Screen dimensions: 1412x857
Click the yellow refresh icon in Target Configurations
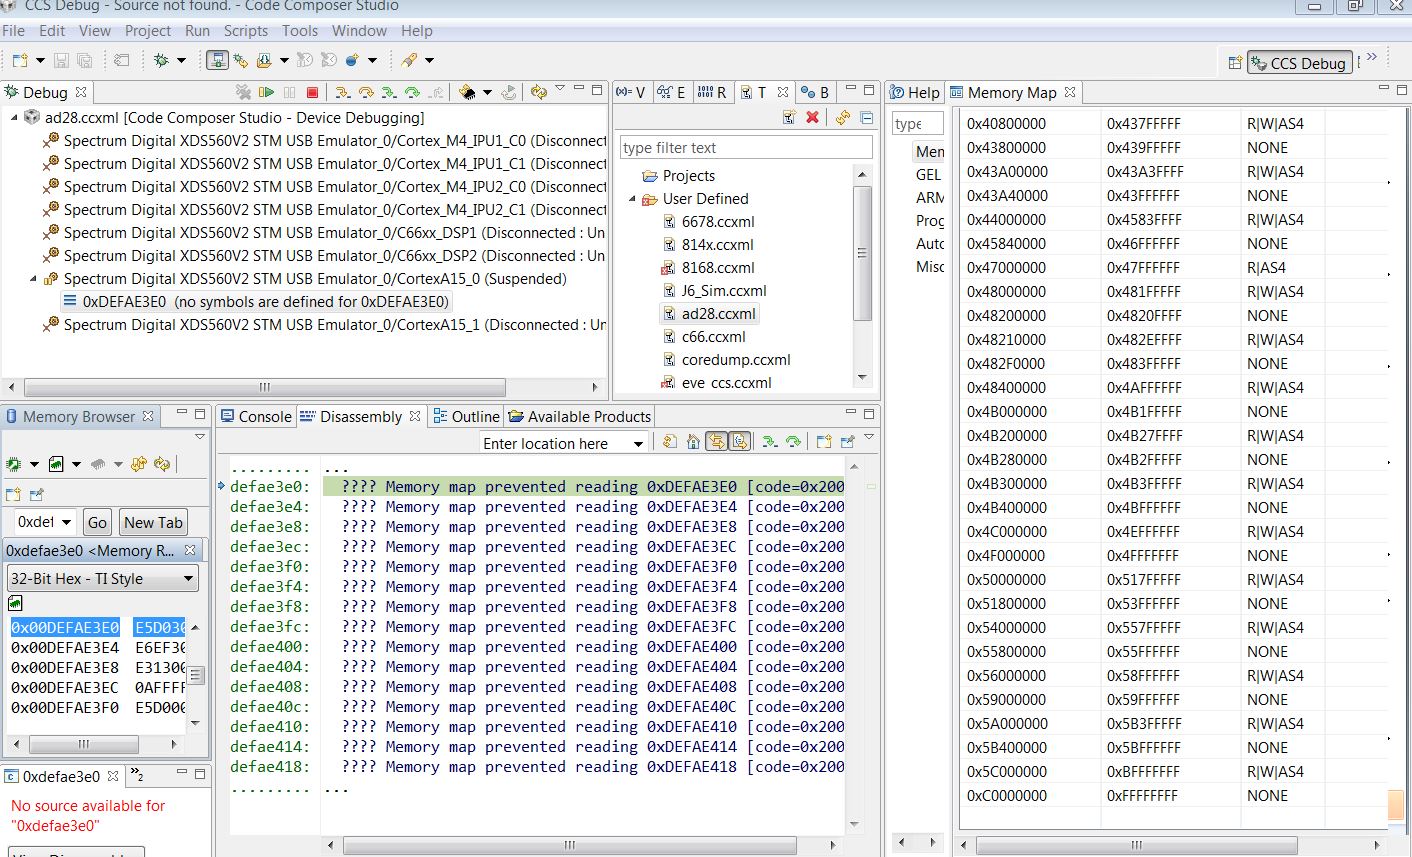[843, 118]
